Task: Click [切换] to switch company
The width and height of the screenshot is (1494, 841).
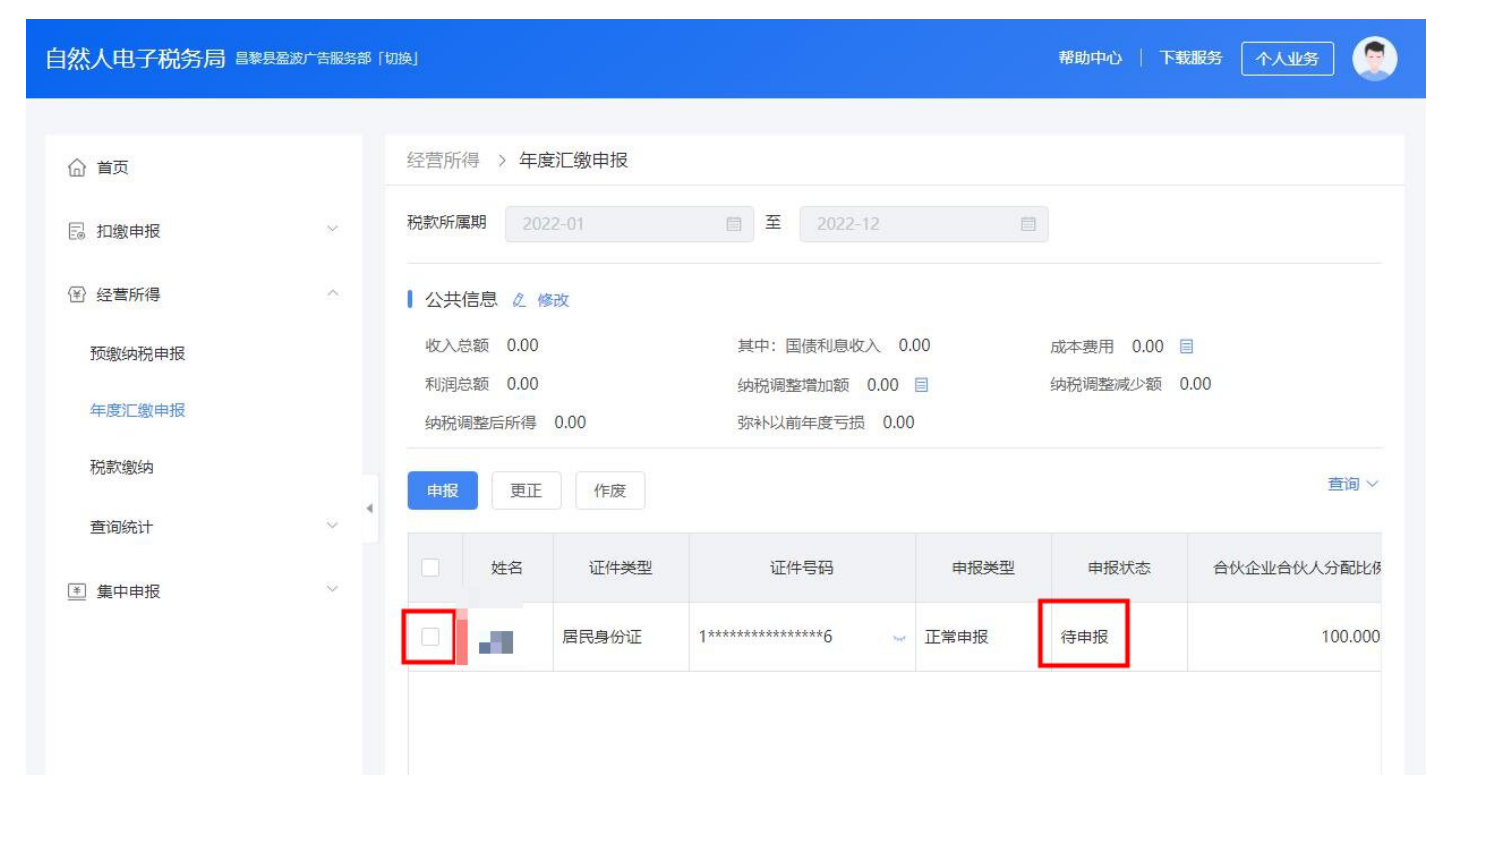Action: tap(399, 58)
